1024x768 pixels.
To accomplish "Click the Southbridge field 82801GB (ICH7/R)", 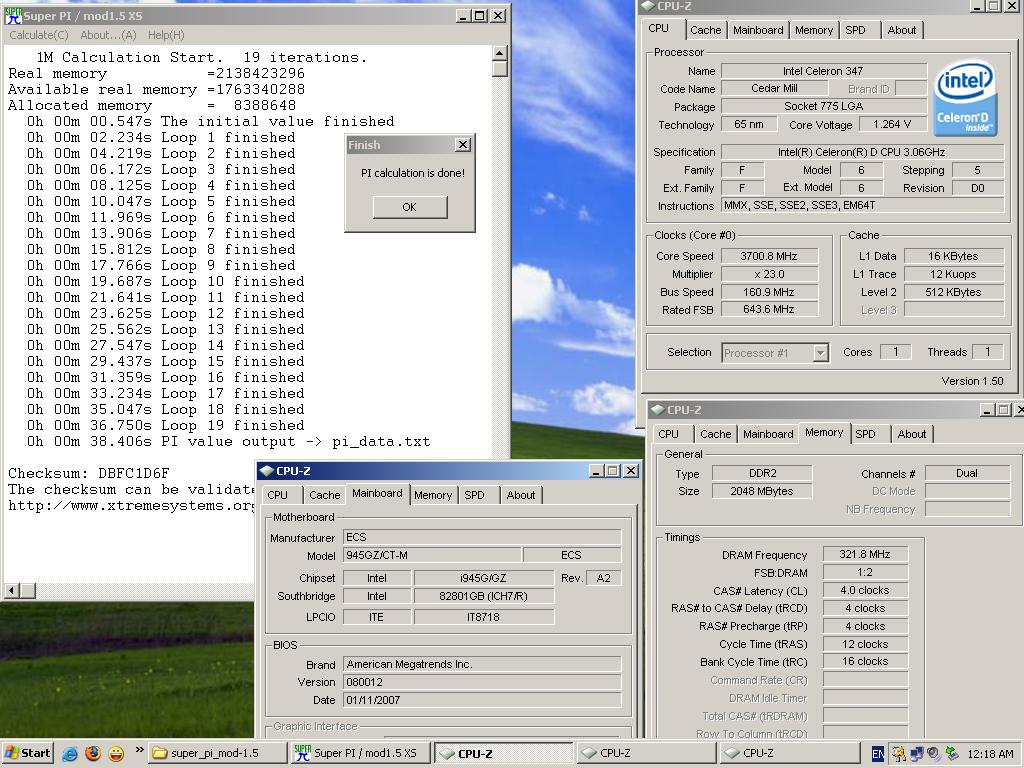I will [x=484, y=596].
